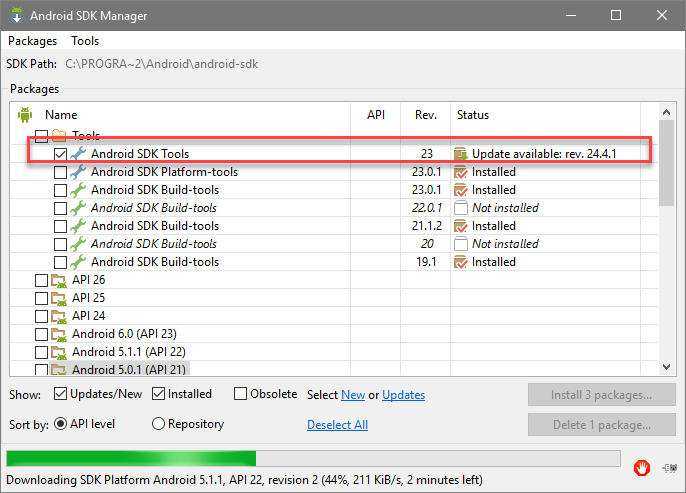
Task: Select the API level sort radio button
Action: pos(60,423)
